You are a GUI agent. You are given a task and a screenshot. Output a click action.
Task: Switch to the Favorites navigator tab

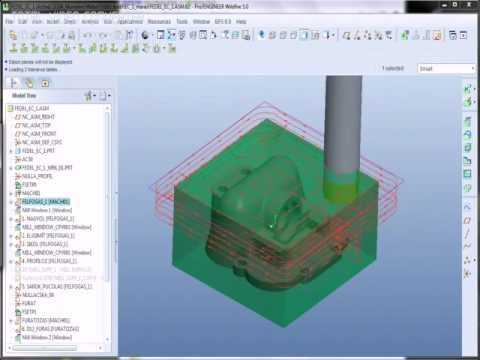pyautogui.click(x=45, y=83)
